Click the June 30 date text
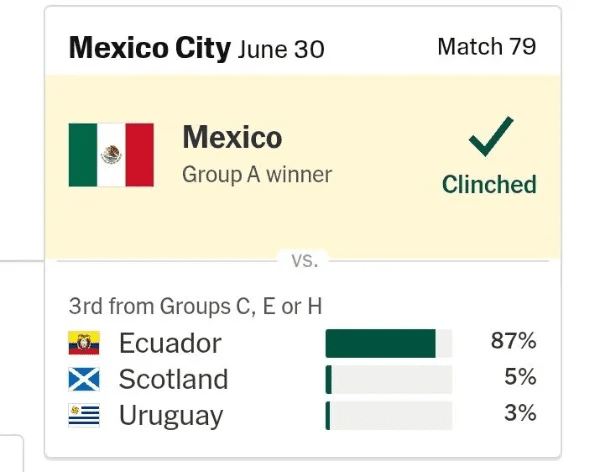Viewport: 600px width, 472px height. (x=281, y=49)
